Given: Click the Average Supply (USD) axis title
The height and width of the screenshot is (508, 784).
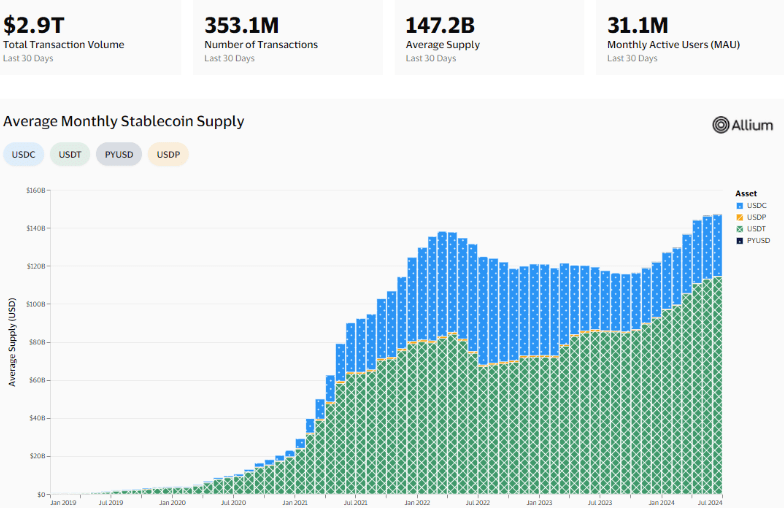Looking at the screenshot, I should click(13, 341).
